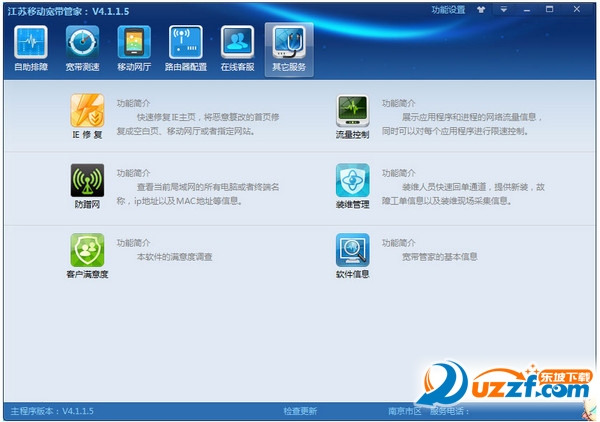Open the 在线客服 online support icon
The width and height of the screenshot is (600, 422).
pos(237,49)
